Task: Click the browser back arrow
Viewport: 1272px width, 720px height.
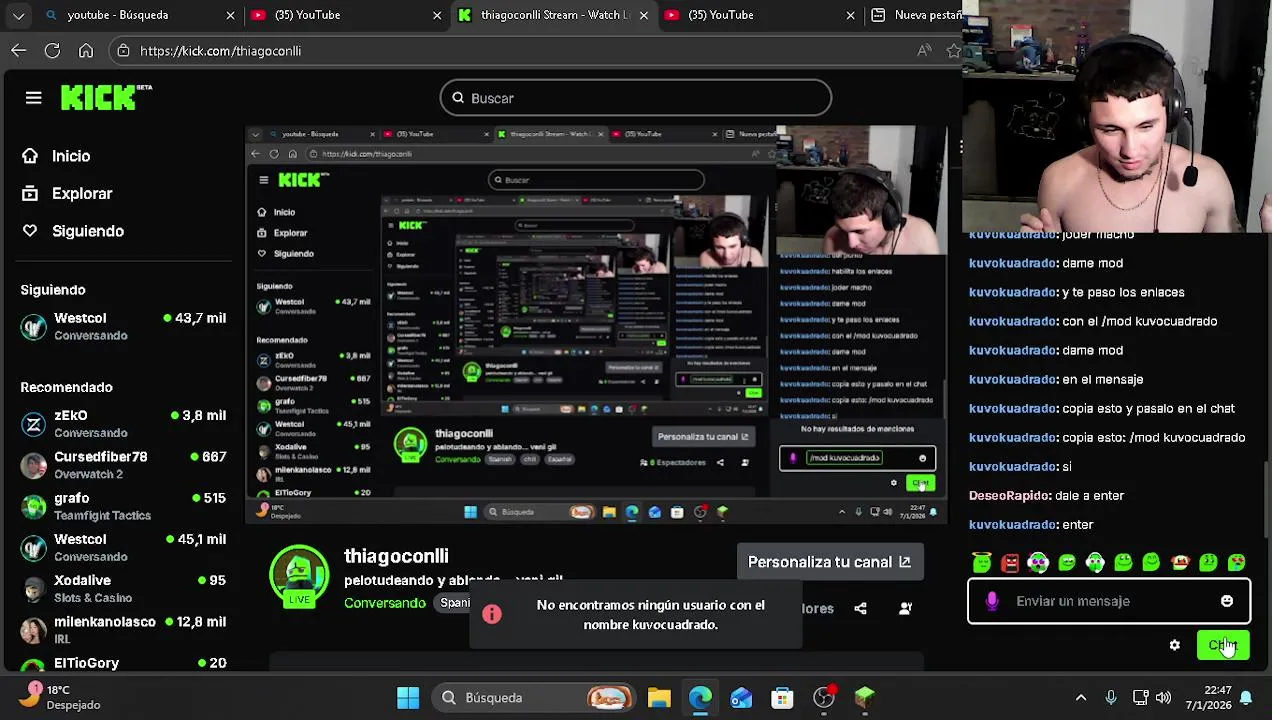Action: click(19, 50)
